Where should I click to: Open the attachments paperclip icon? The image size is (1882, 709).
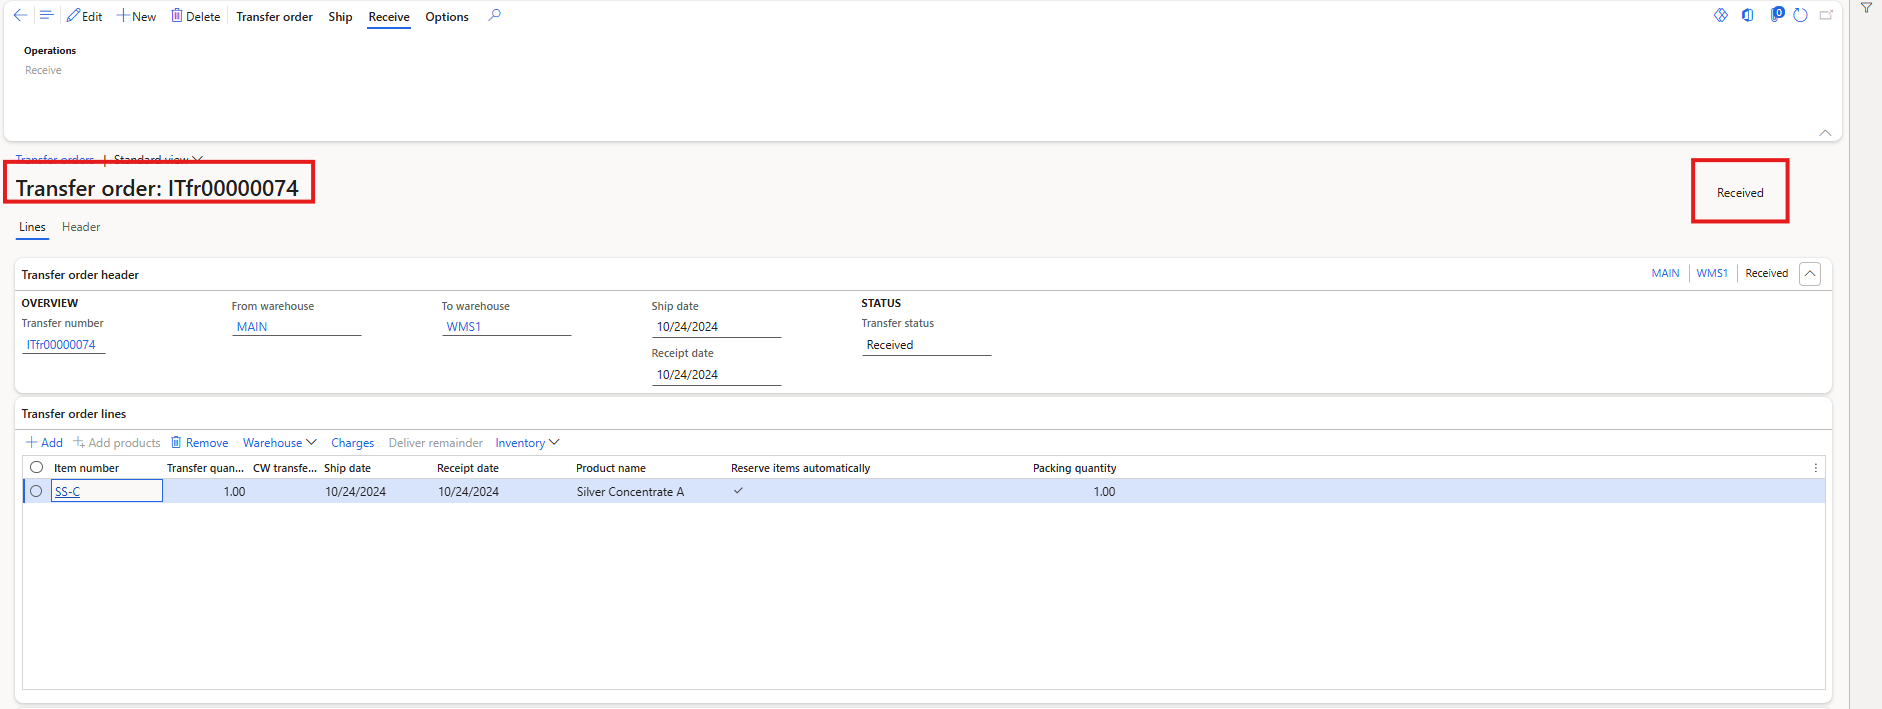pyautogui.click(x=1776, y=15)
